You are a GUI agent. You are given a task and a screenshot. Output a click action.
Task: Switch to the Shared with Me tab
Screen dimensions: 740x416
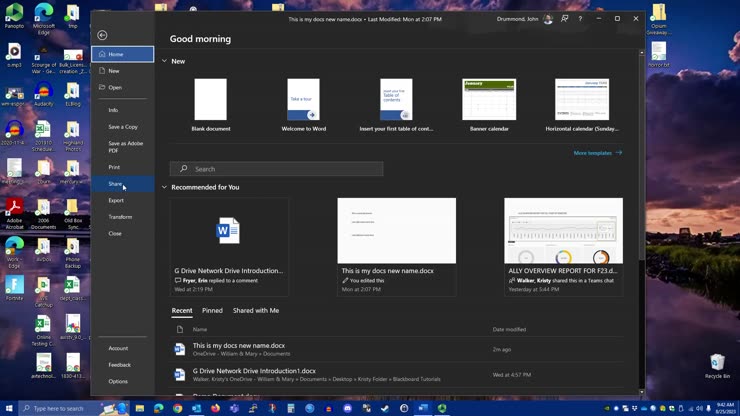[256, 311]
